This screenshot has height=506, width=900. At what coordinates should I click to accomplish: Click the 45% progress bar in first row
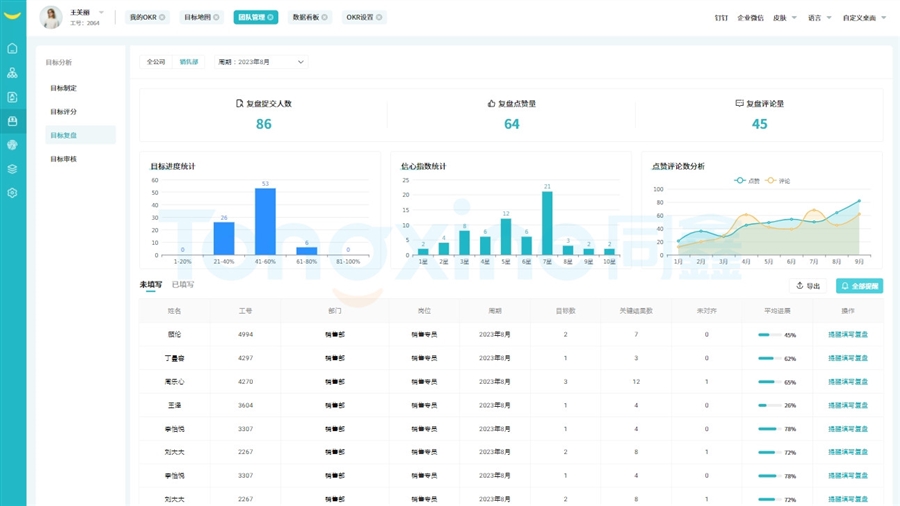(x=769, y=335)
